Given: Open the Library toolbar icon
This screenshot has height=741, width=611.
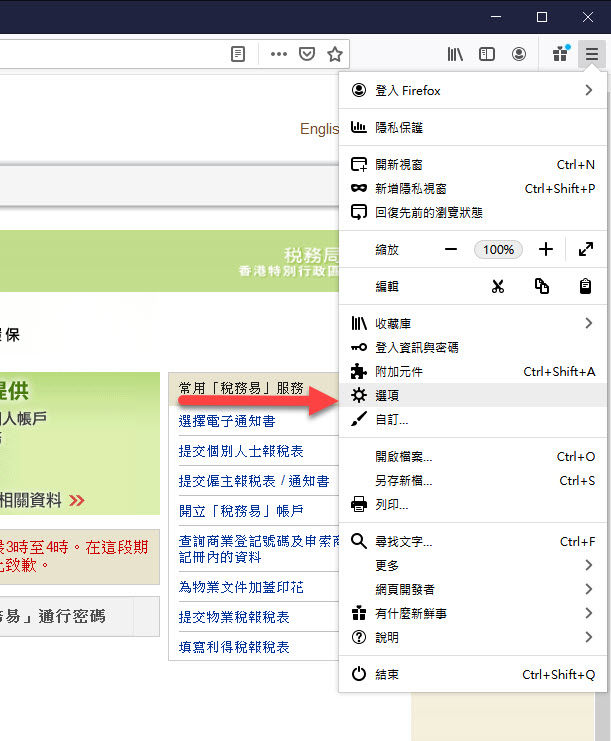Looking at the screenshot, I should coord(455,54).
